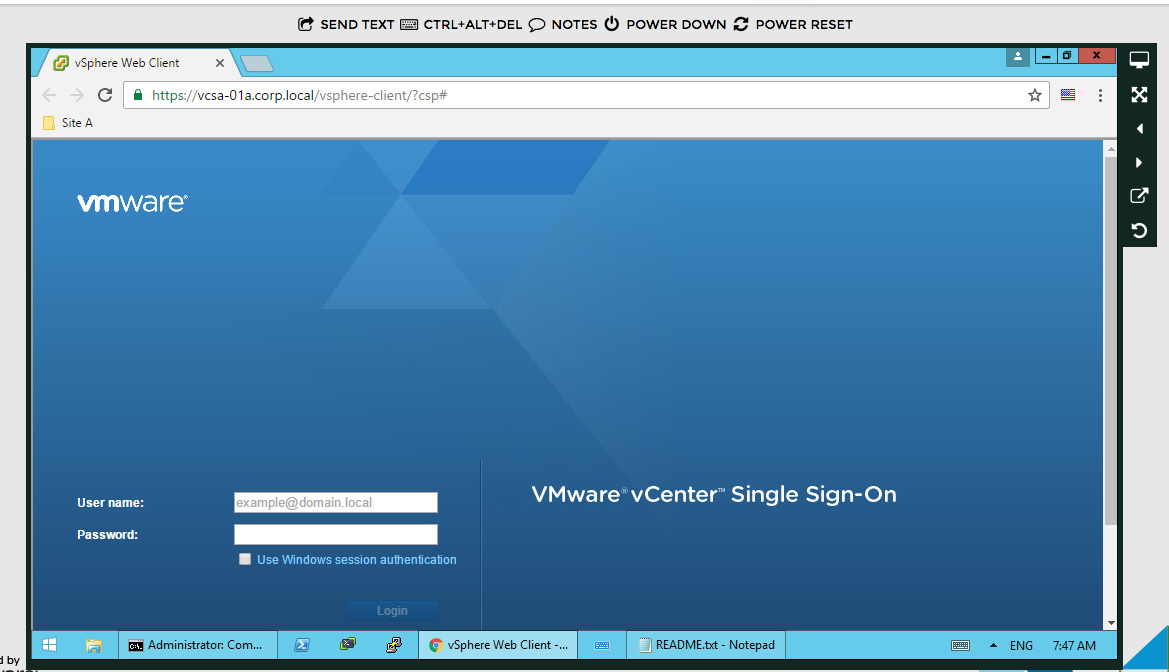Click the fullscreen expand arrows icon
Screen dimensions: 1169x672
(1138, 95)
